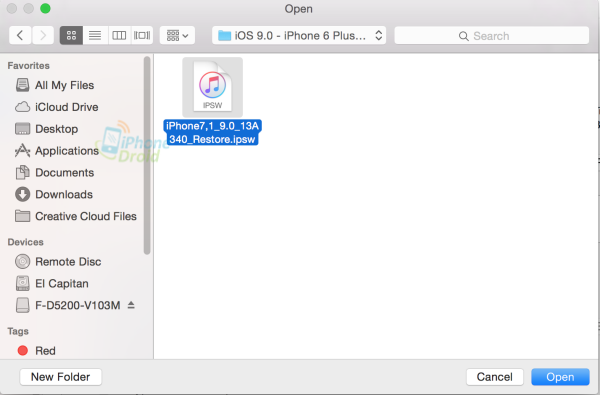The width and height of the screenshot is (600, 395).
Task: Go forward with the right chevron button
Action: 42,36
